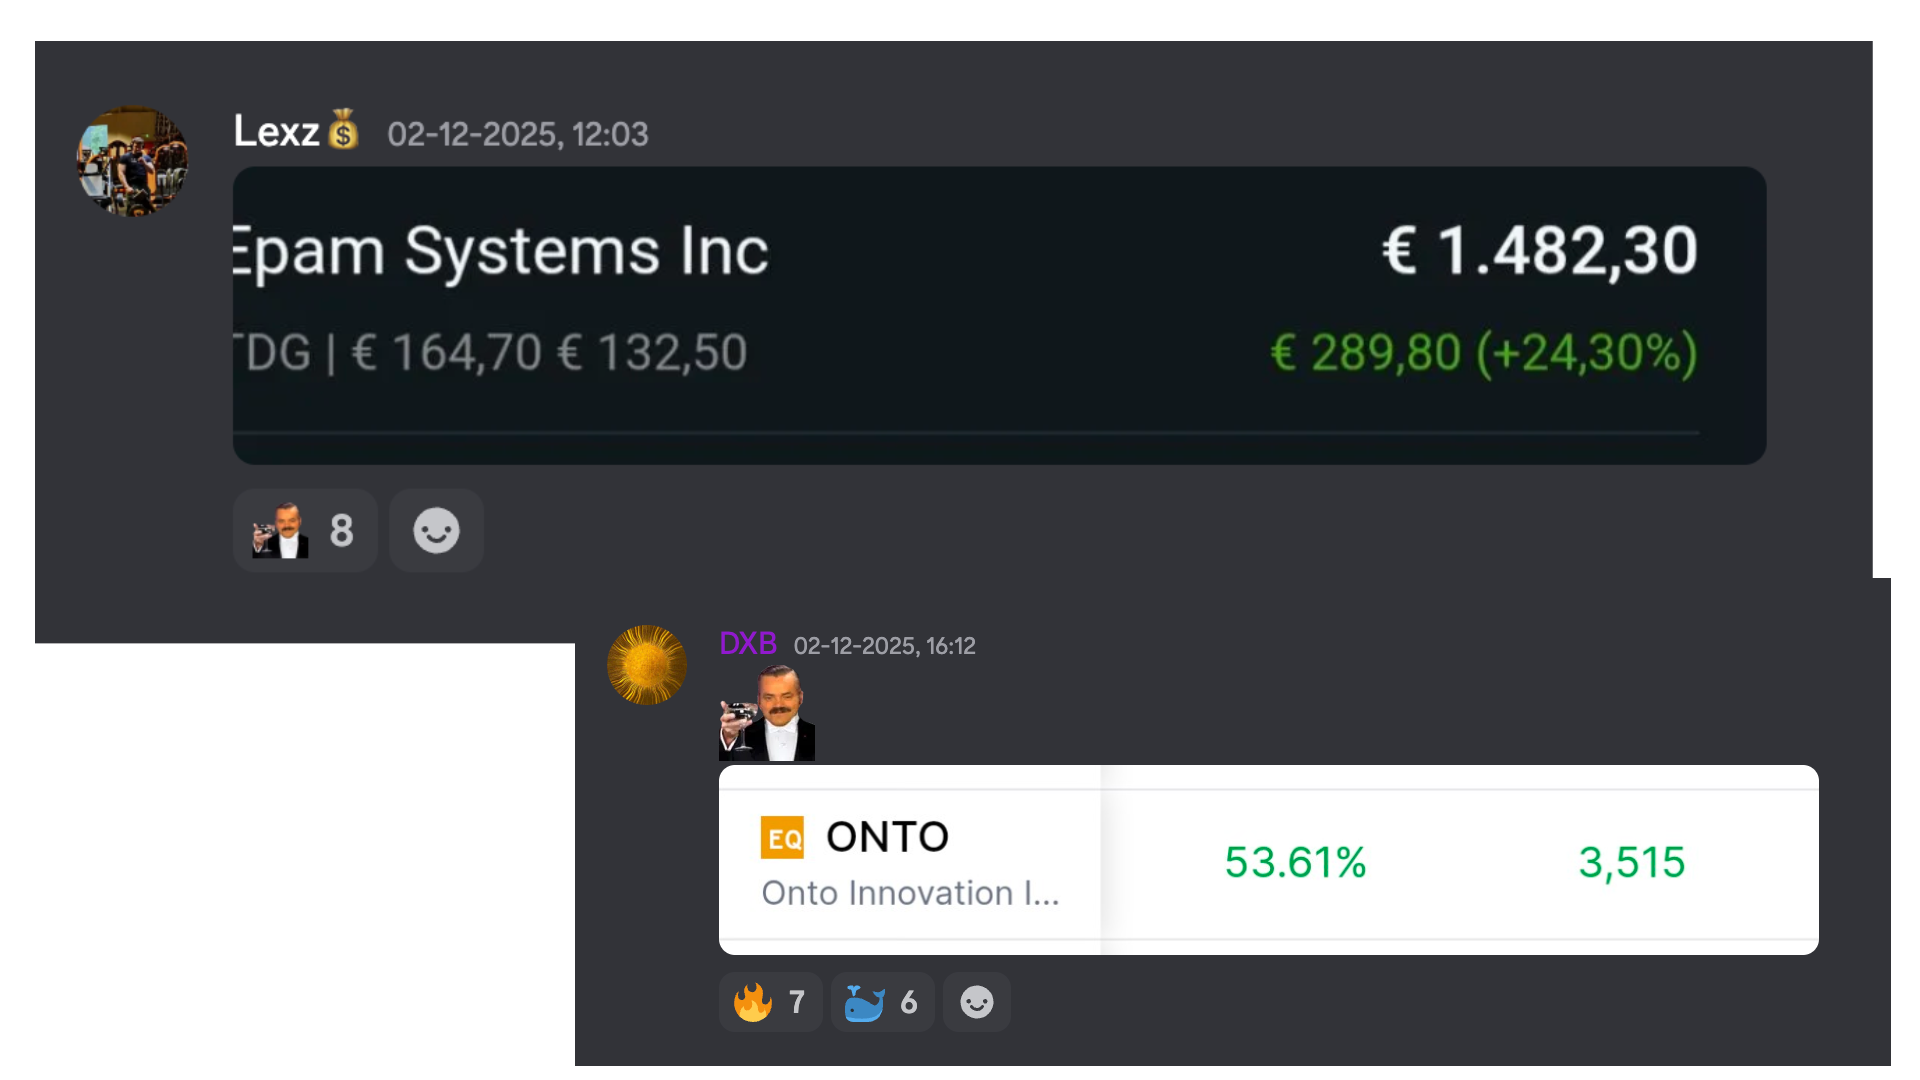Click the Onto Innovation company name
This screenshot has height=1080, width=1920.
coord(909,893)
